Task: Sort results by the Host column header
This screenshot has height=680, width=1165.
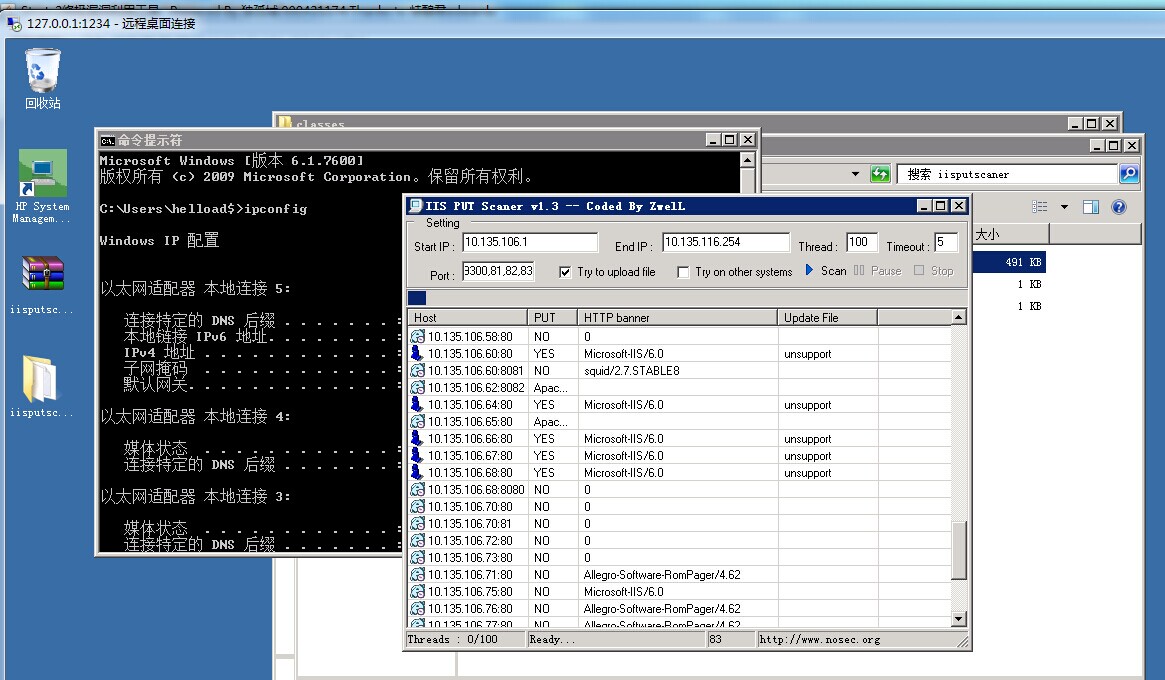Action: [467, 317]
